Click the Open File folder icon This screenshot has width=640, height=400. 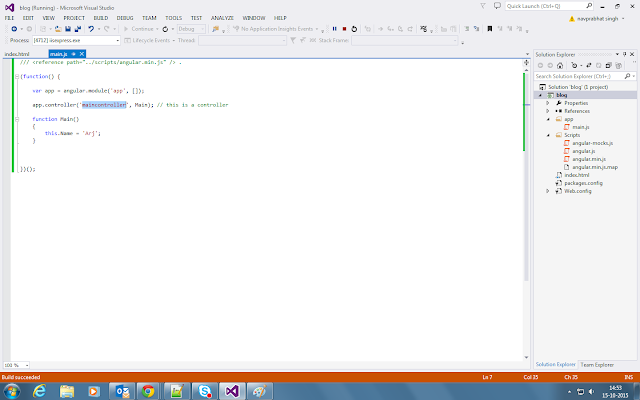point(58,29)
